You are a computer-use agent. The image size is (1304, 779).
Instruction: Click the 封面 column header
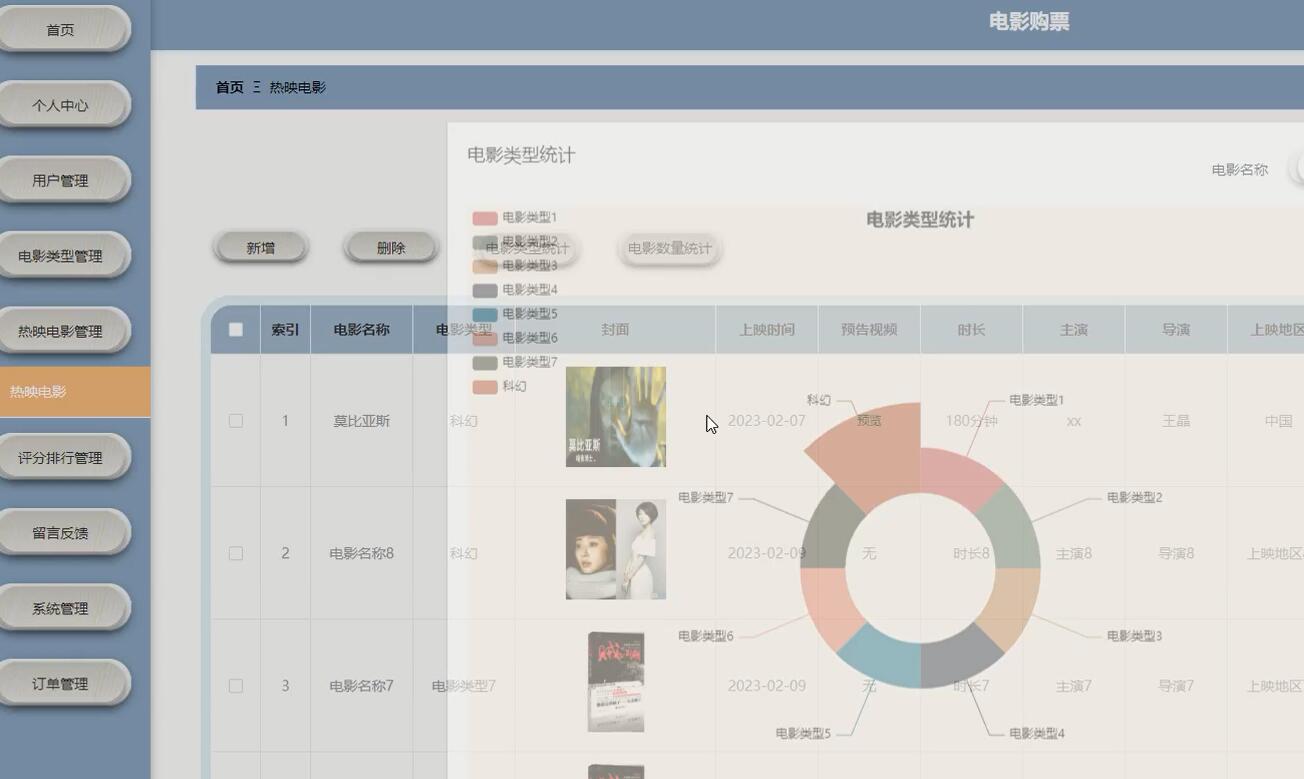[x=615, y=329]
